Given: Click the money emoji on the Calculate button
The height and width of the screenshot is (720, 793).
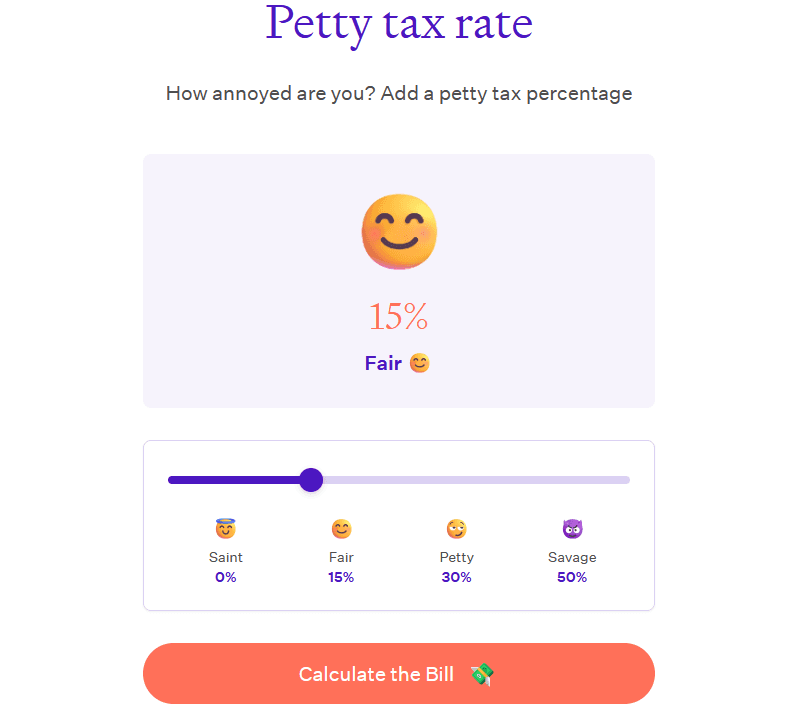Looking at the screenshot, I should point(482,674).
